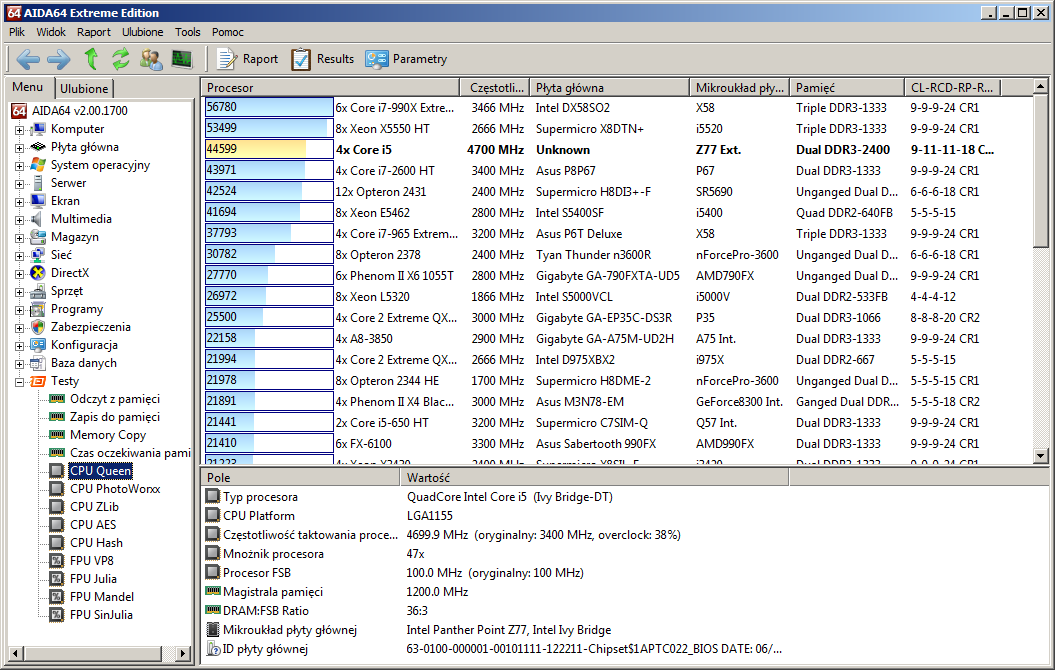The image size is (1055, 670).
Task: Click the green monitor graph toolbar icon
Action: (x=182, y=59)
